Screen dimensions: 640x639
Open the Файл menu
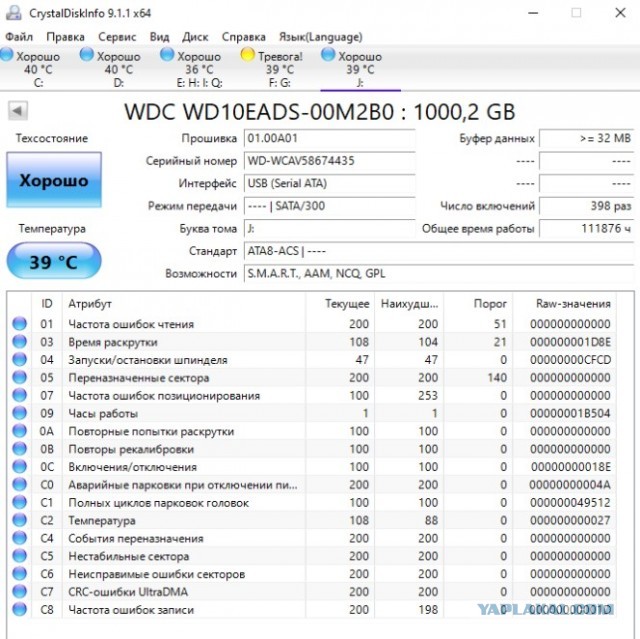19,37
